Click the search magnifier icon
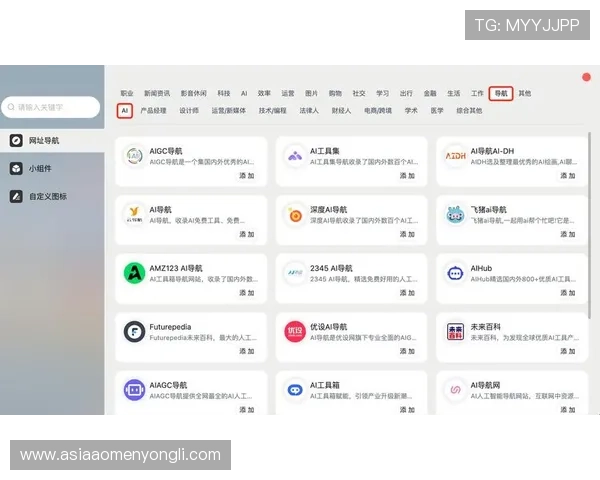 tap(11, 107)
